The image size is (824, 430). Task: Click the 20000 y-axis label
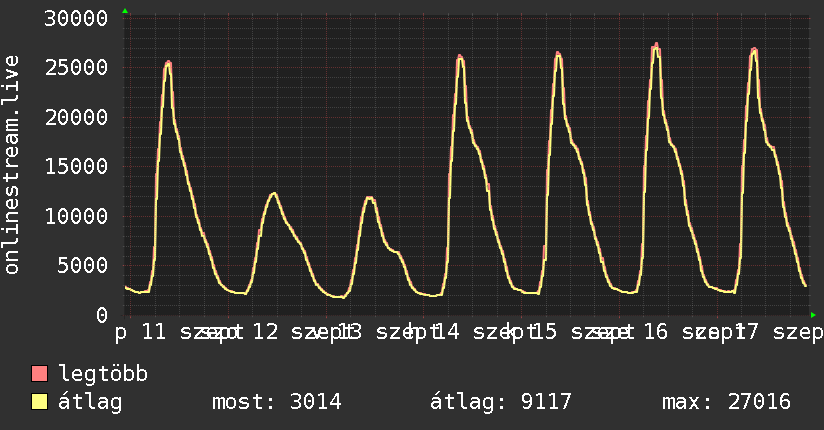(x=76, y=117)
